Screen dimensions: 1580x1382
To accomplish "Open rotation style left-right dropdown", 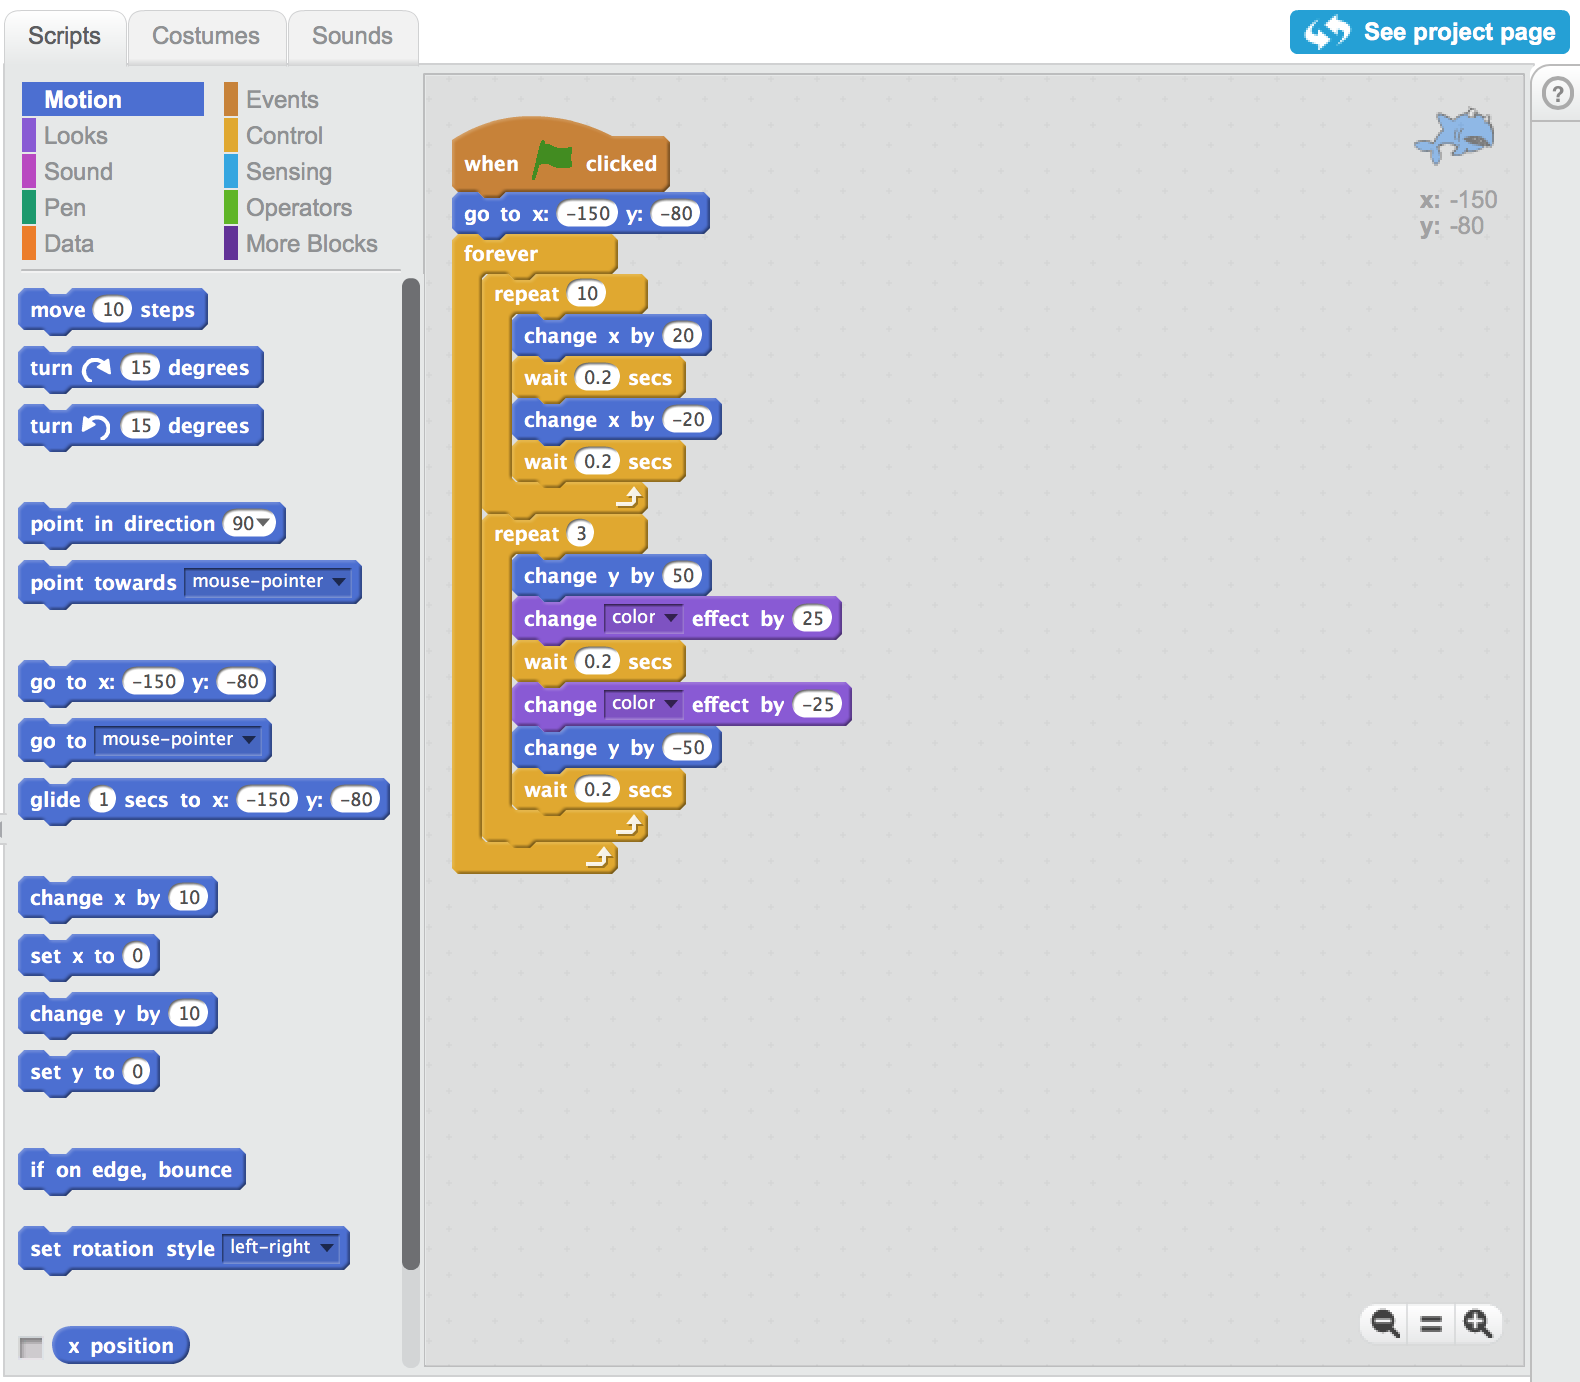I will click(327, 1247).
